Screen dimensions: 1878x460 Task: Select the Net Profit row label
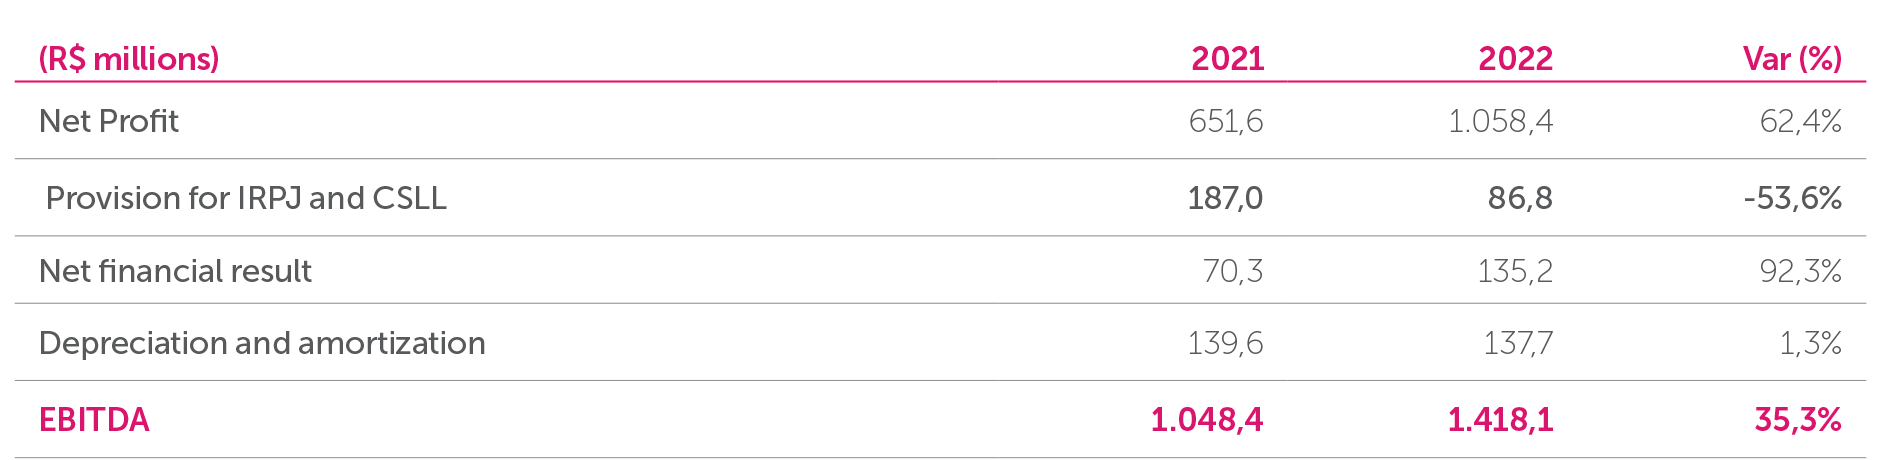click(108, 121)
